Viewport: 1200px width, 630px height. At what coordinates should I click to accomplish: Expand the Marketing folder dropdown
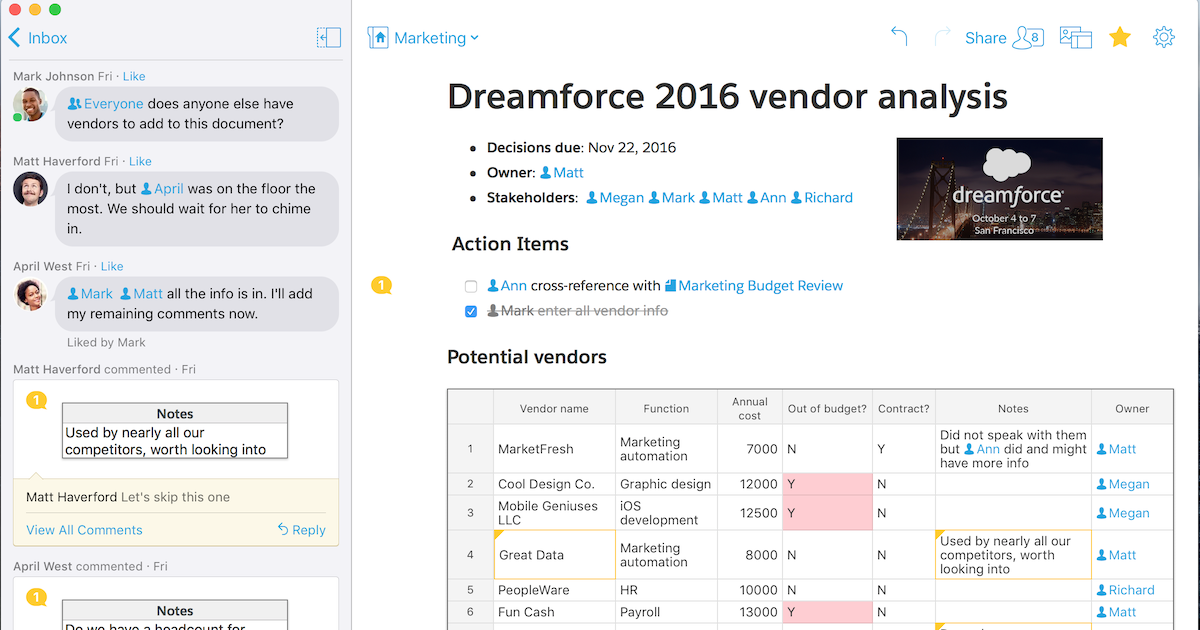coord(474,38)
